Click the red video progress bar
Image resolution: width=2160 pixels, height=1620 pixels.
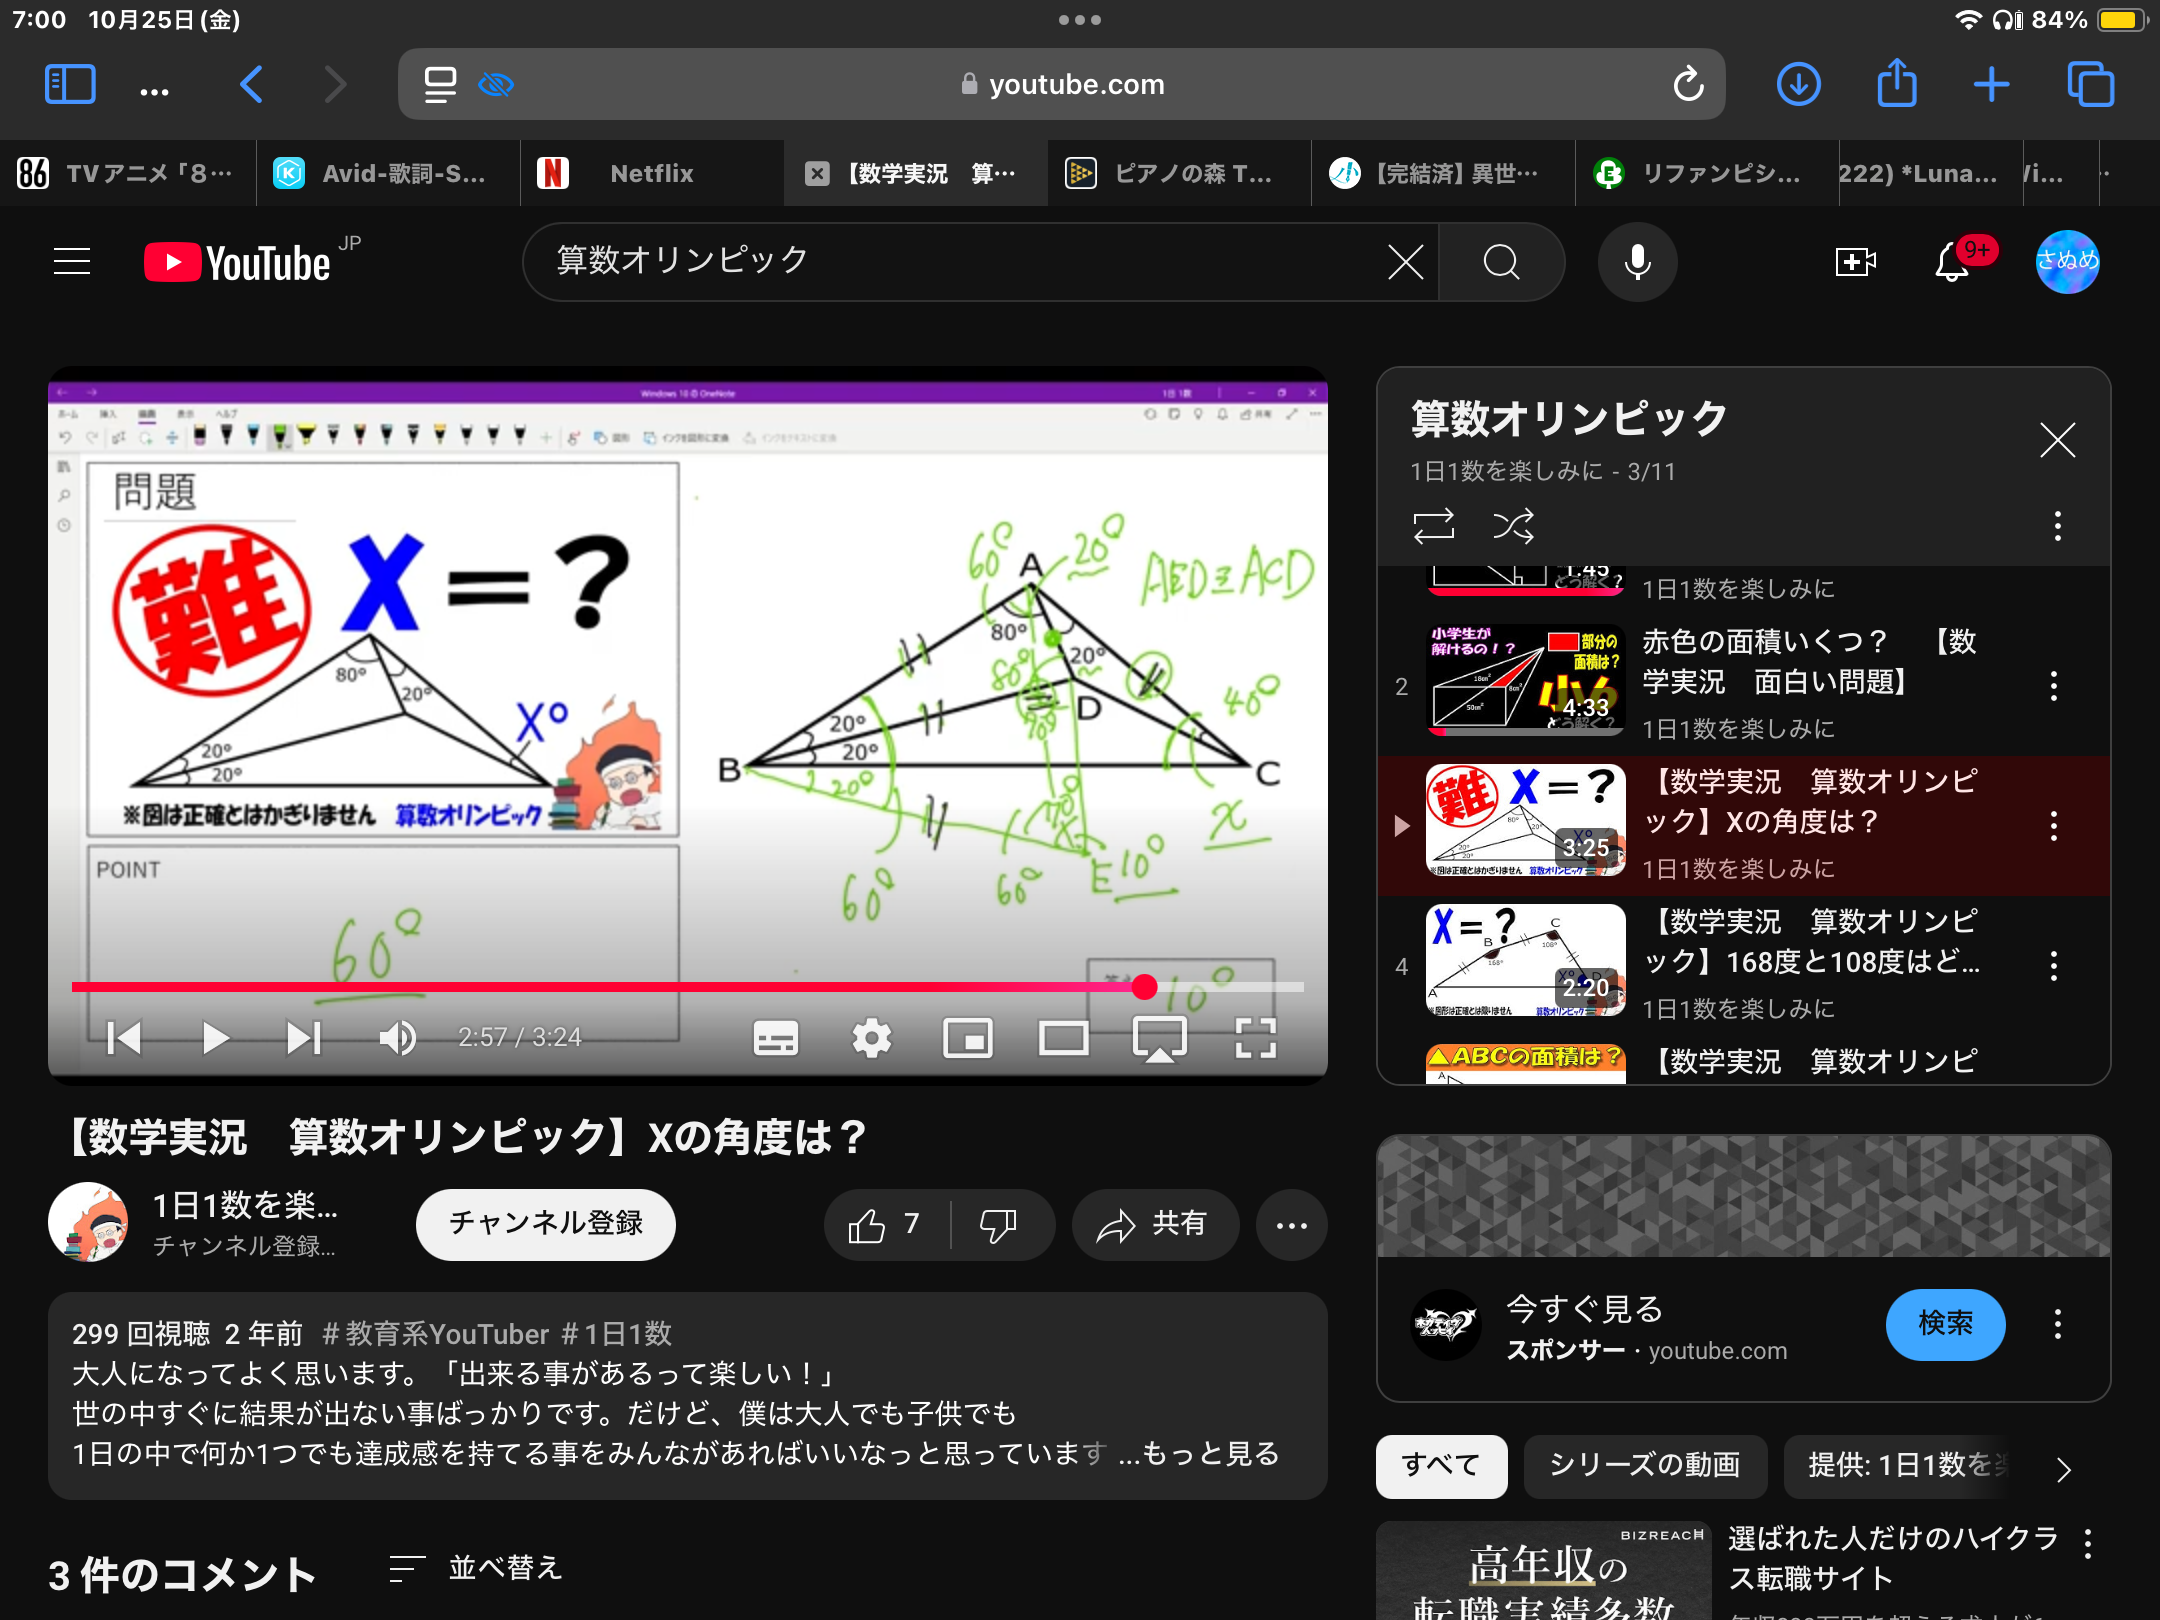coord(600,987)
